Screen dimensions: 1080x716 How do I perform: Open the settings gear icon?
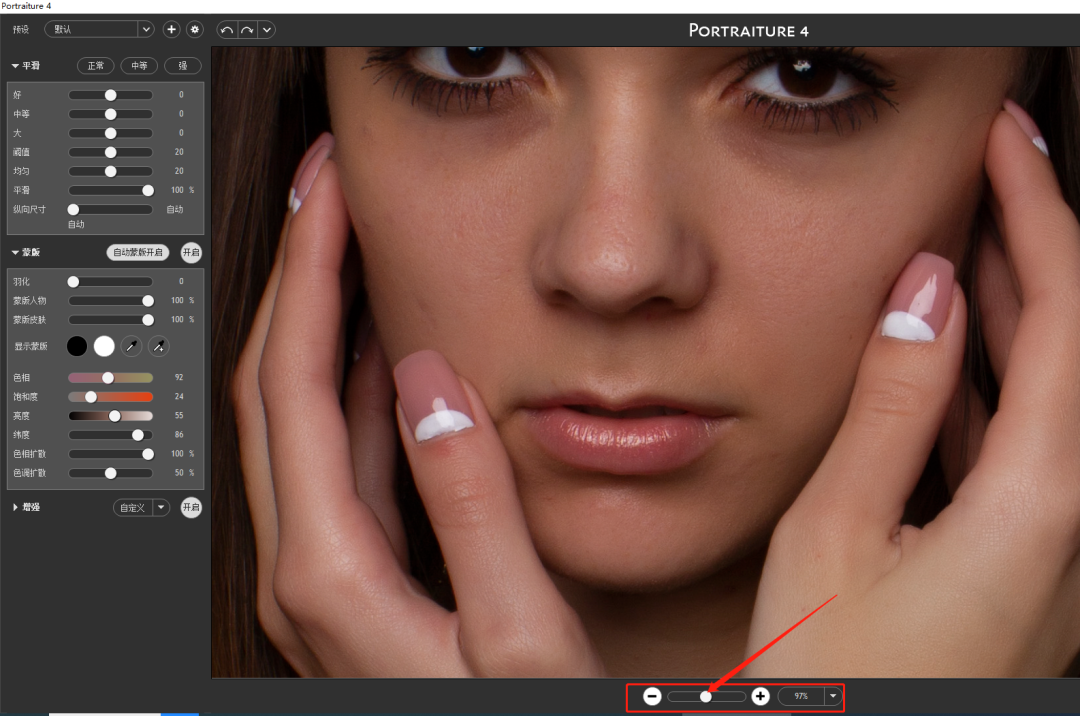195,30
